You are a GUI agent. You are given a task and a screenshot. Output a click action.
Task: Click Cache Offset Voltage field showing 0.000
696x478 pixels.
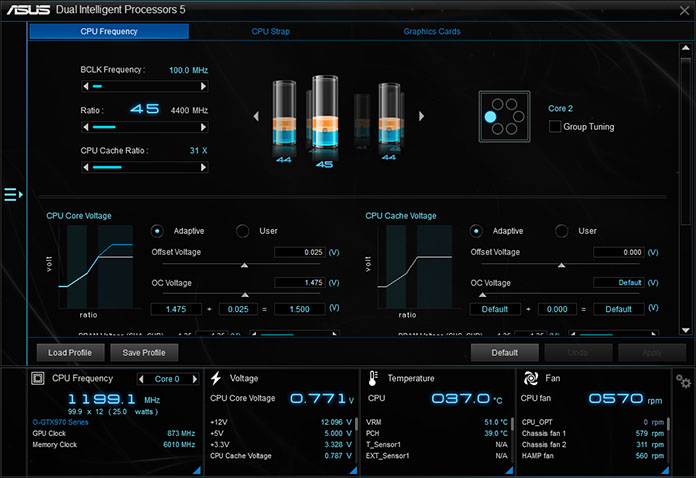(x=619, y=252)
